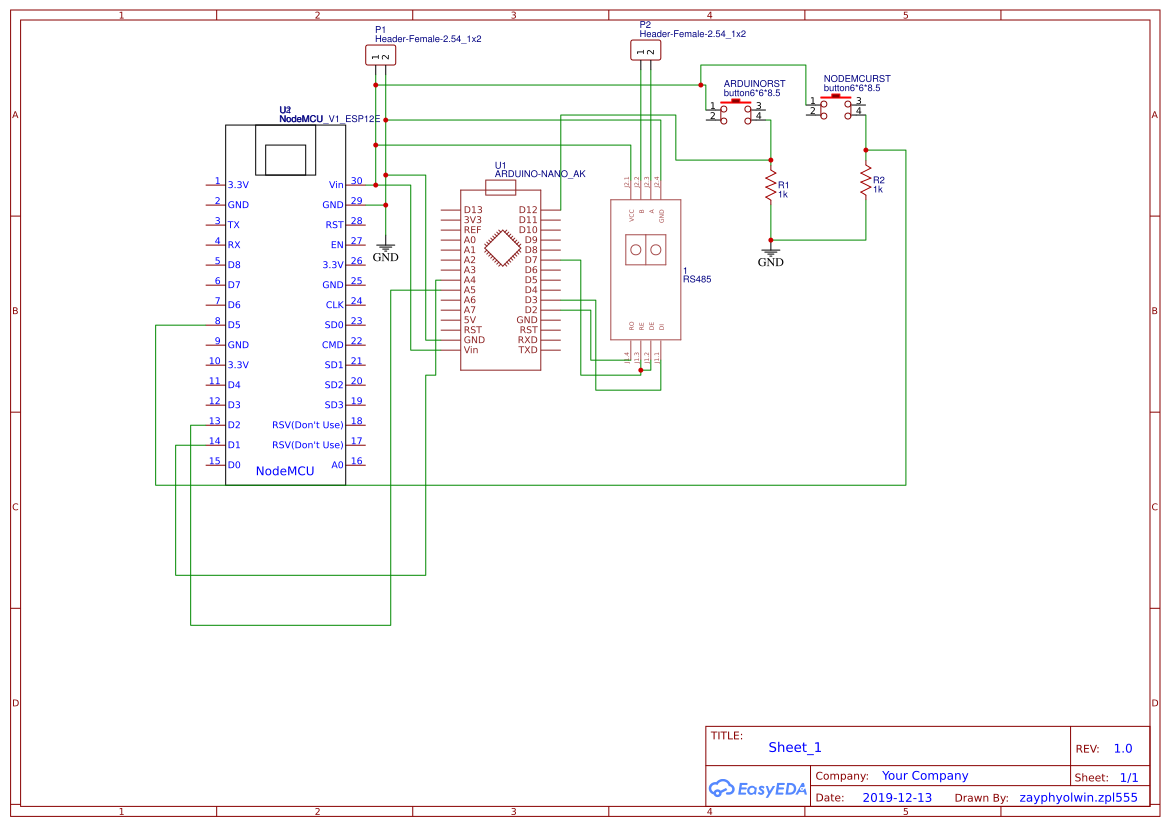Select the GND symbol below NodeMCU
This screenshot has height=827, width=1170.
tap(385, 248)
